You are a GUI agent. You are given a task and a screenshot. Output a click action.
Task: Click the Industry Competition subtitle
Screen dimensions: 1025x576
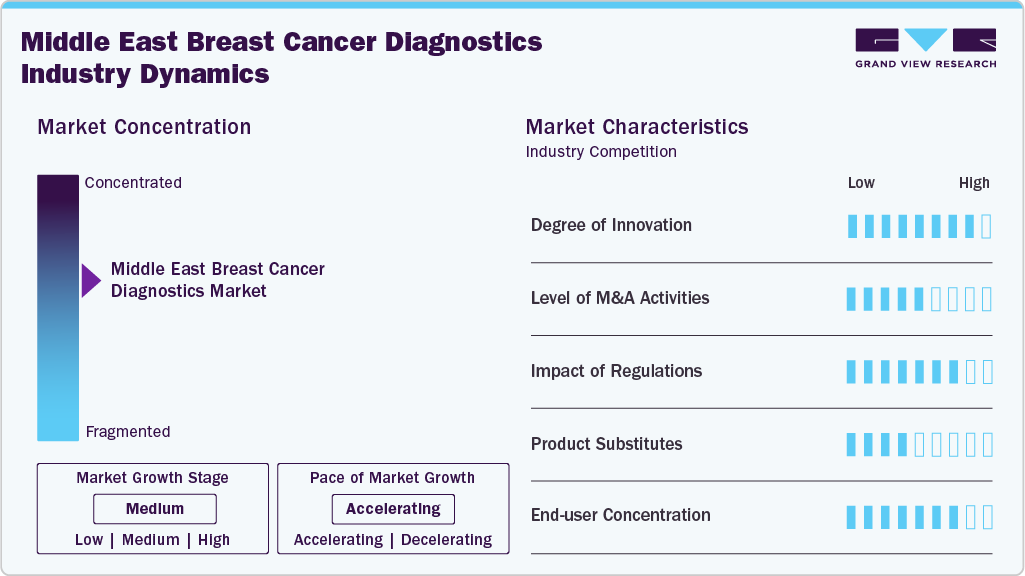click(x=601, y=152)
